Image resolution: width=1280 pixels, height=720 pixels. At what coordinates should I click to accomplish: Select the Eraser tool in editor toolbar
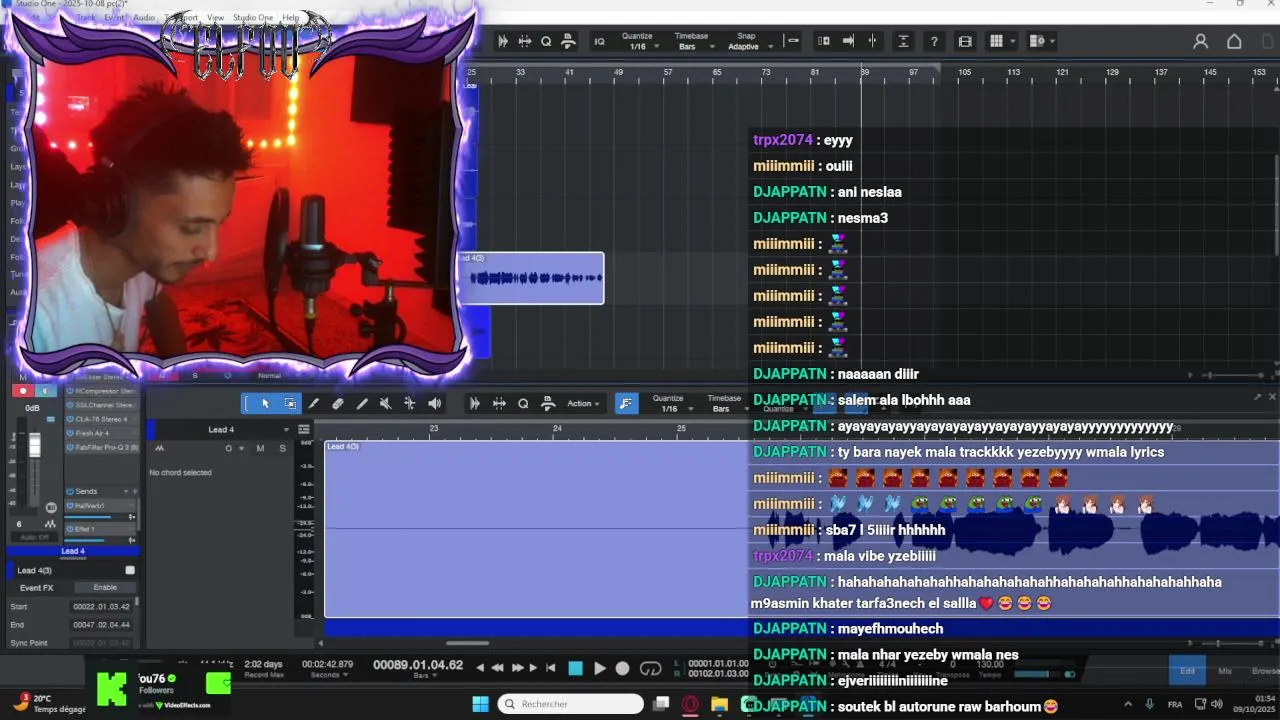click(x=338, y=403)
